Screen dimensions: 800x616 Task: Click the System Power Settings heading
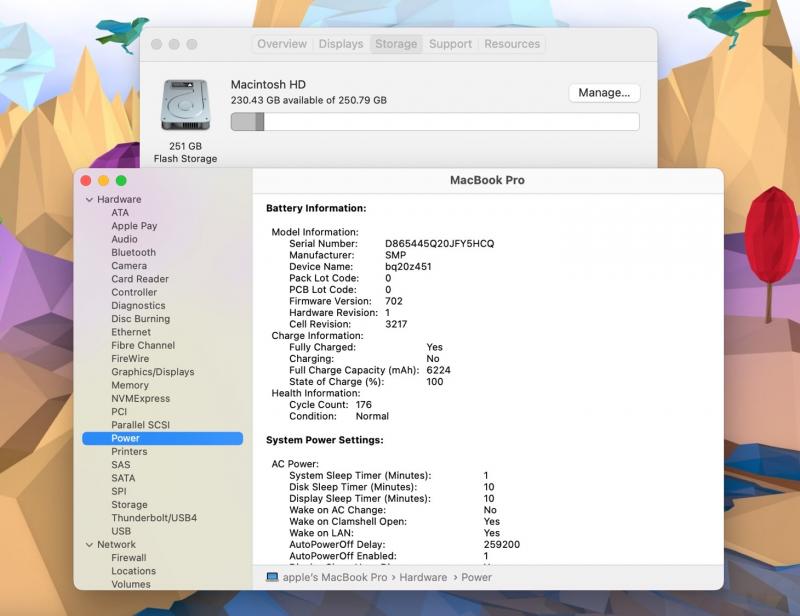(x=324, y=440)
